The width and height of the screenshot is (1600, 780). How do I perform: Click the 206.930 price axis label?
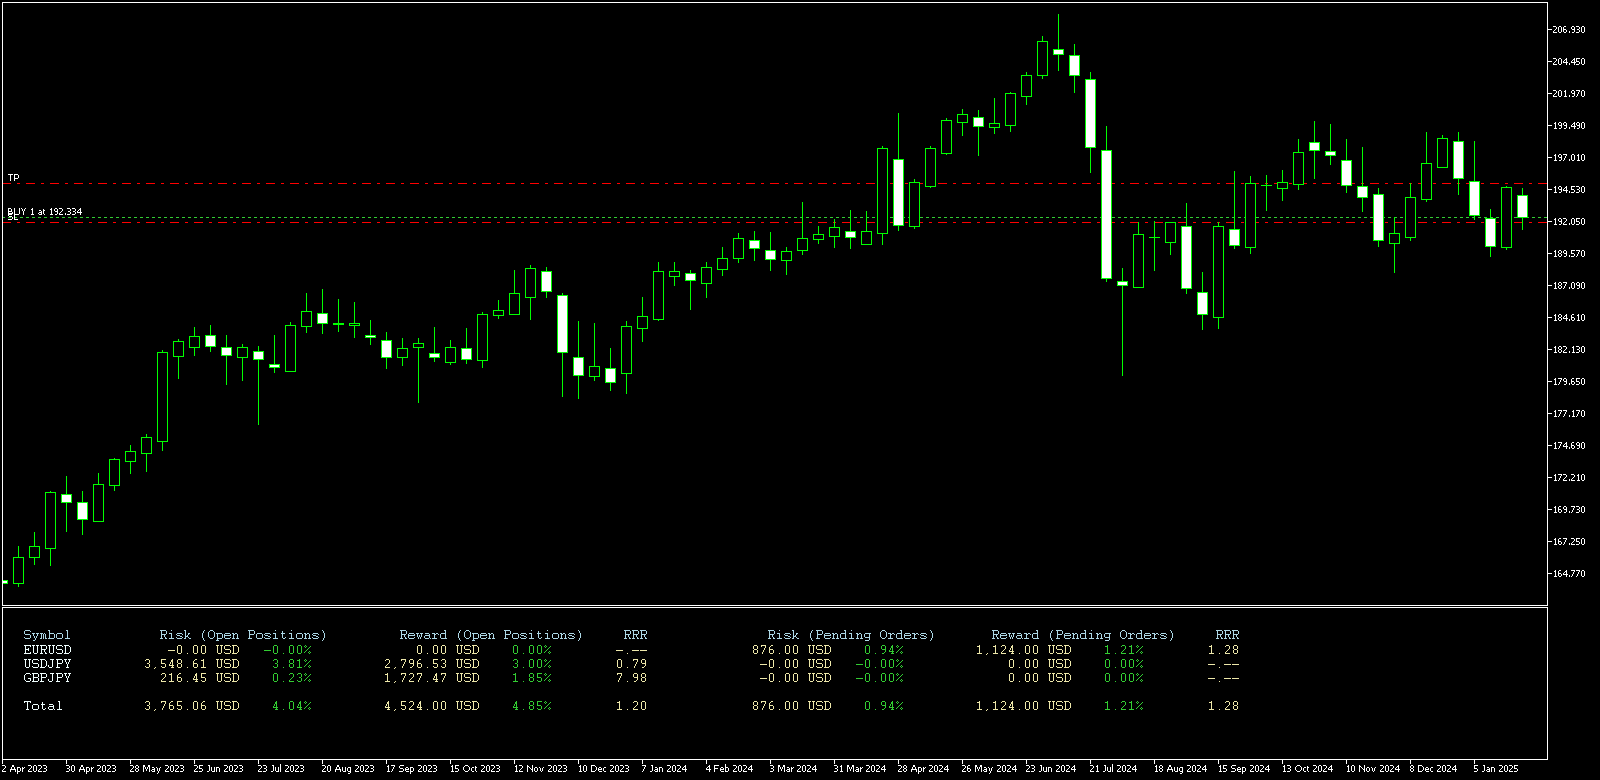[1568, 30]
